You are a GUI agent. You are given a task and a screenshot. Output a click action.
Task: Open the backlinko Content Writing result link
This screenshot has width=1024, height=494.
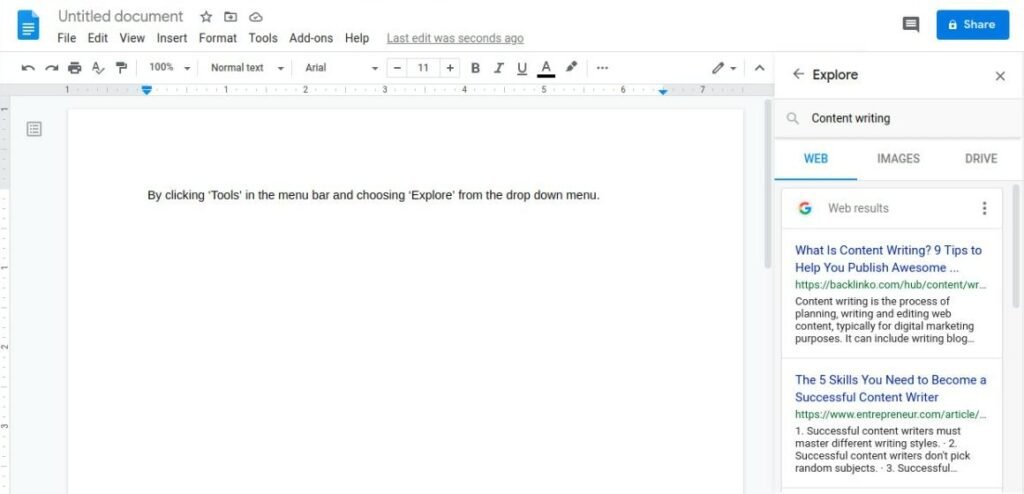pyautogui.click(x=888, y=259)
